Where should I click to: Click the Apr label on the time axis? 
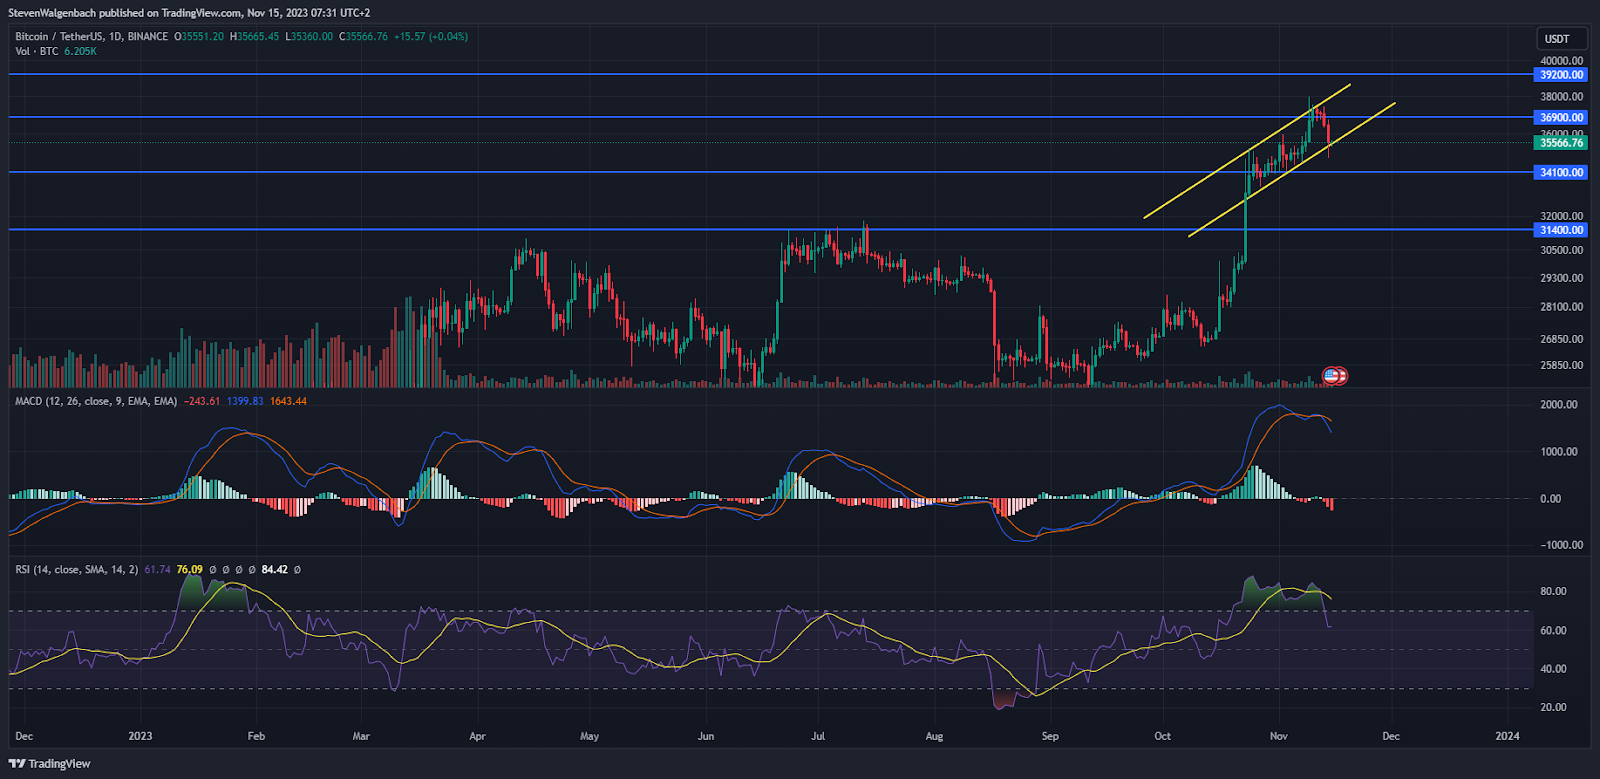pyautogui.click(x=477, y=736)
